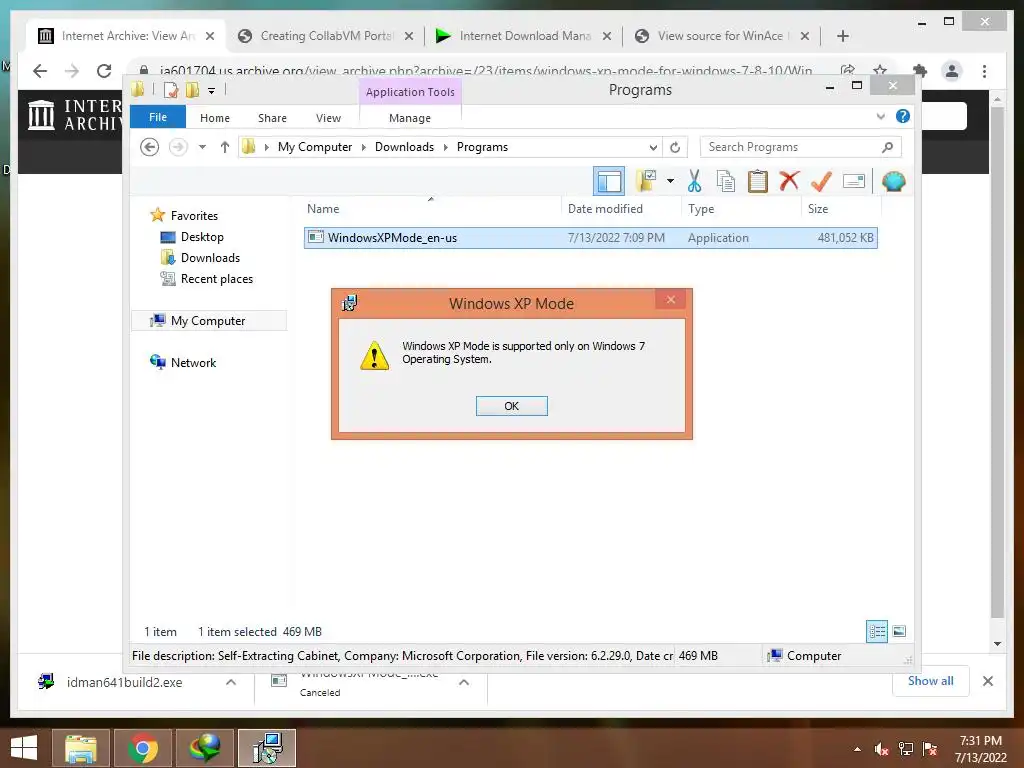The height and width of the screenshot is (768, 1024).
Task: Select Favorites in navigation pane
Action: tap(194, 216)
